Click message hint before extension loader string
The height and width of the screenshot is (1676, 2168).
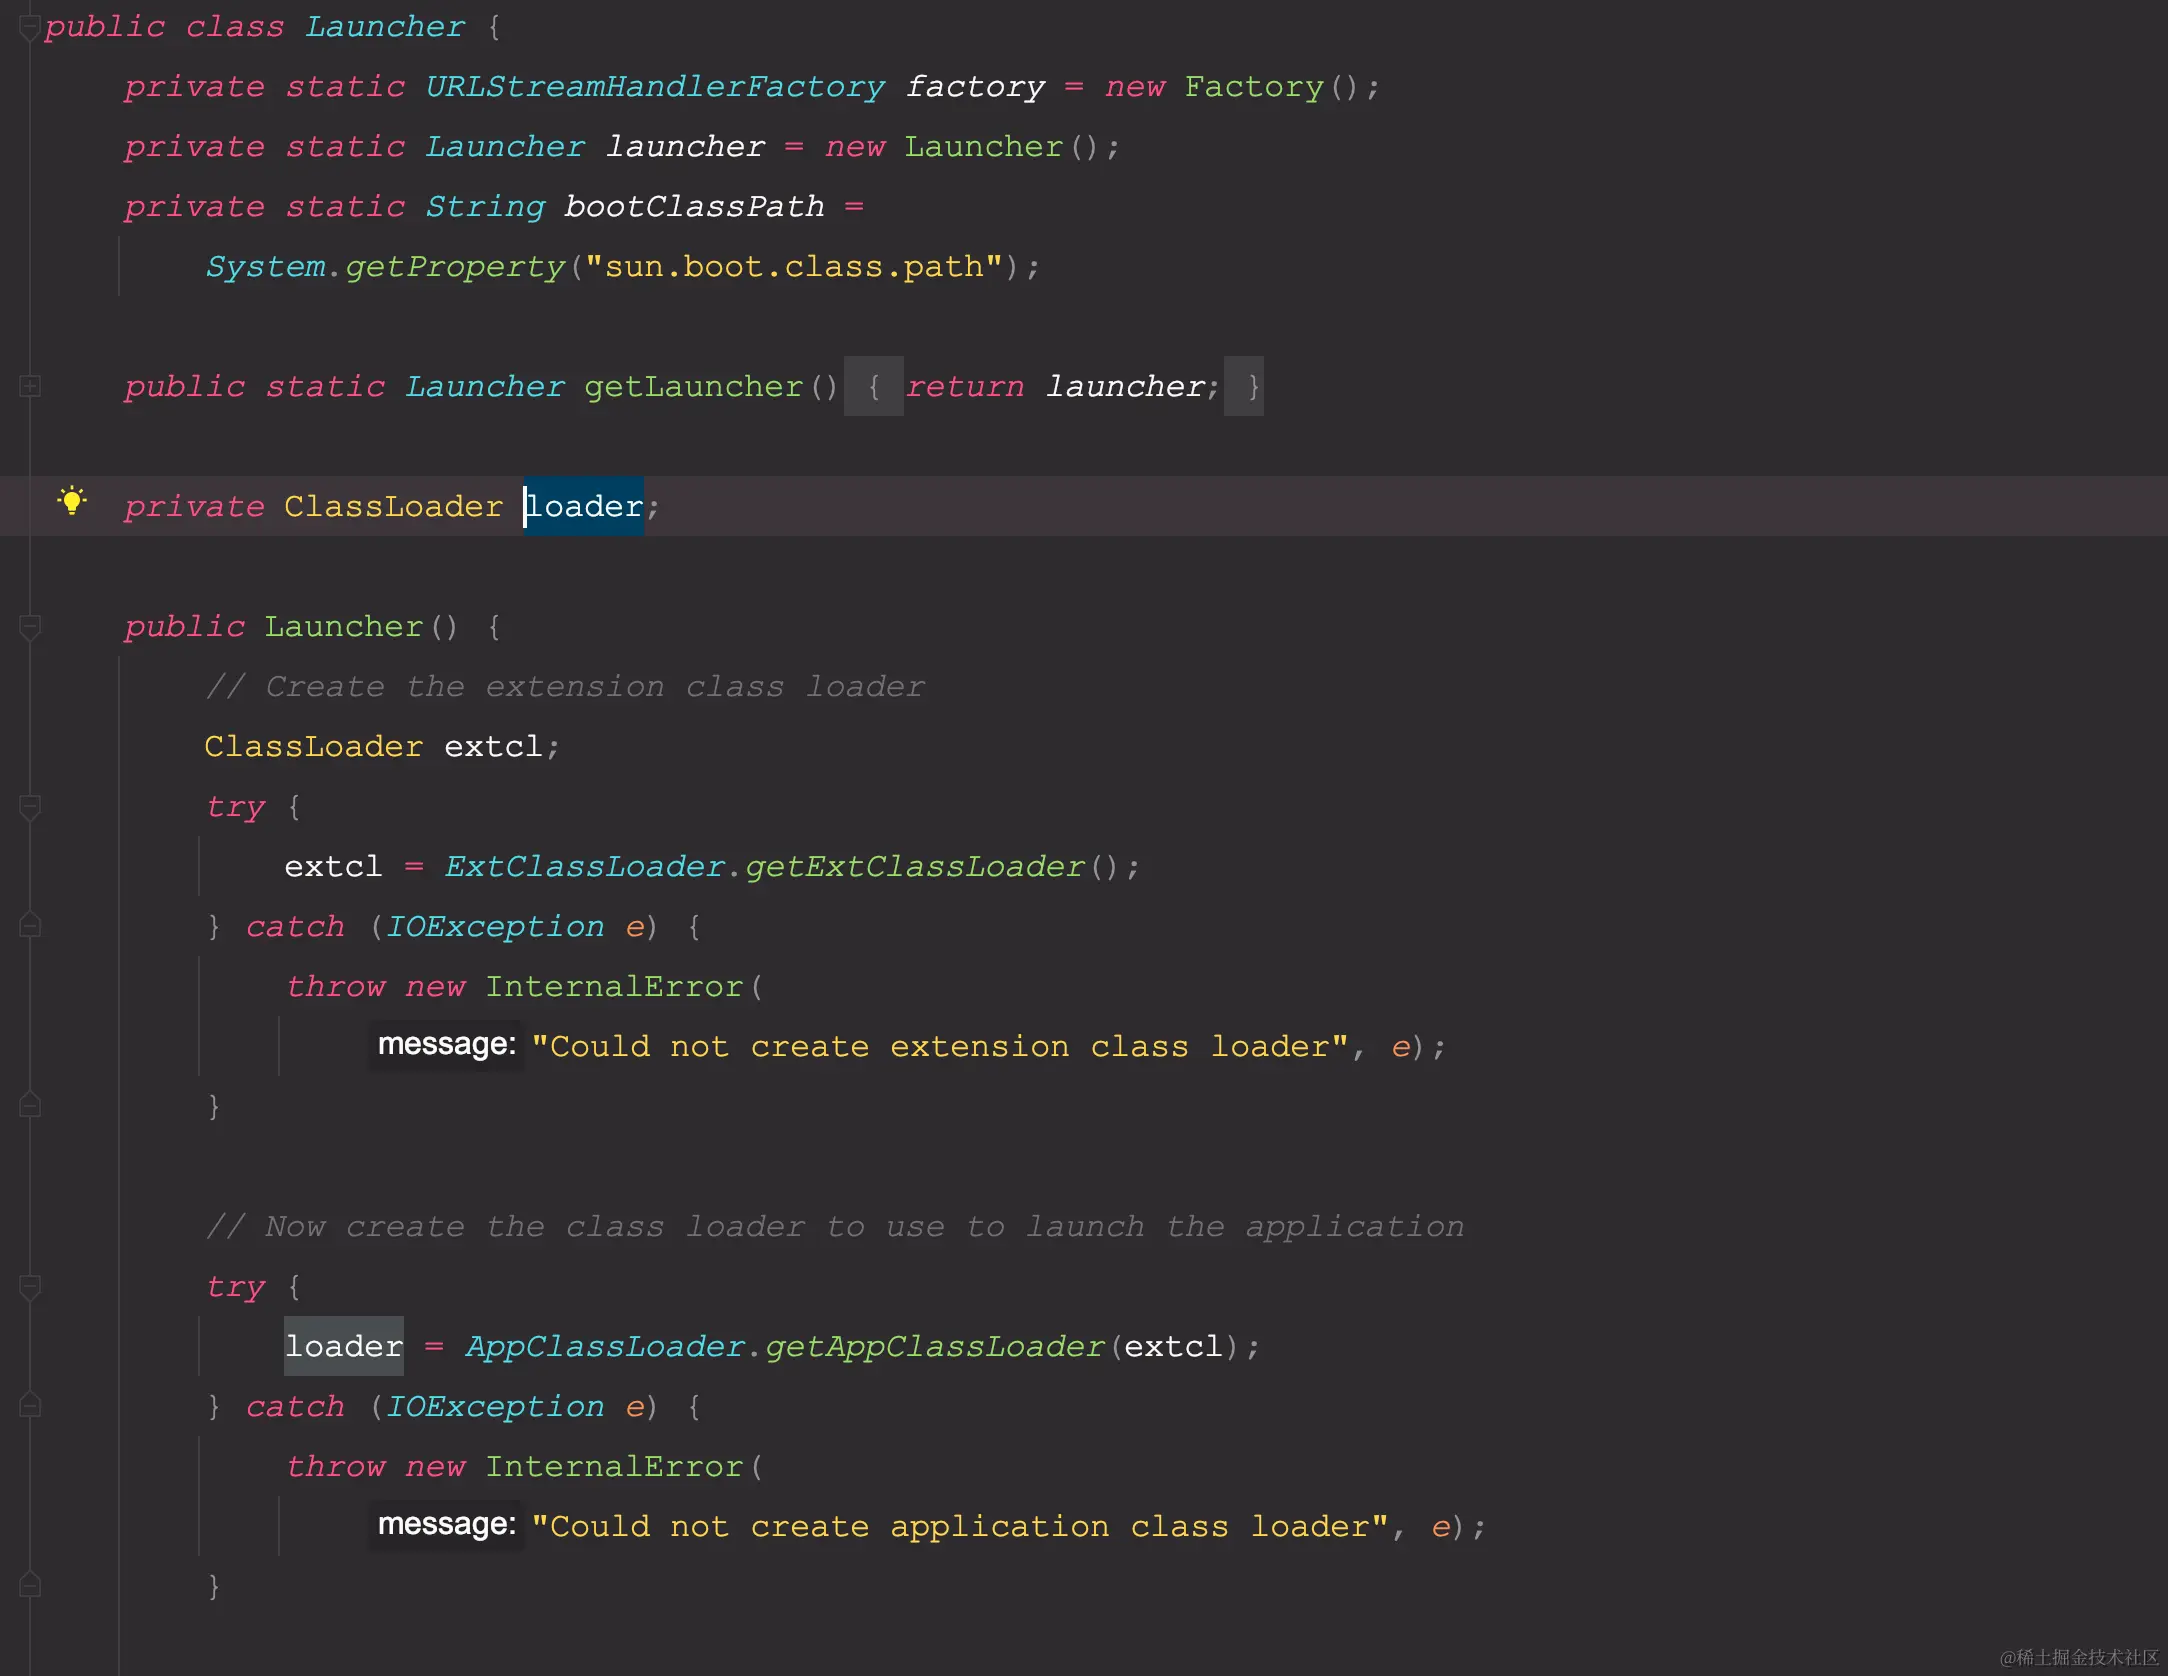pyautogui.click(x=446, y=1045)
